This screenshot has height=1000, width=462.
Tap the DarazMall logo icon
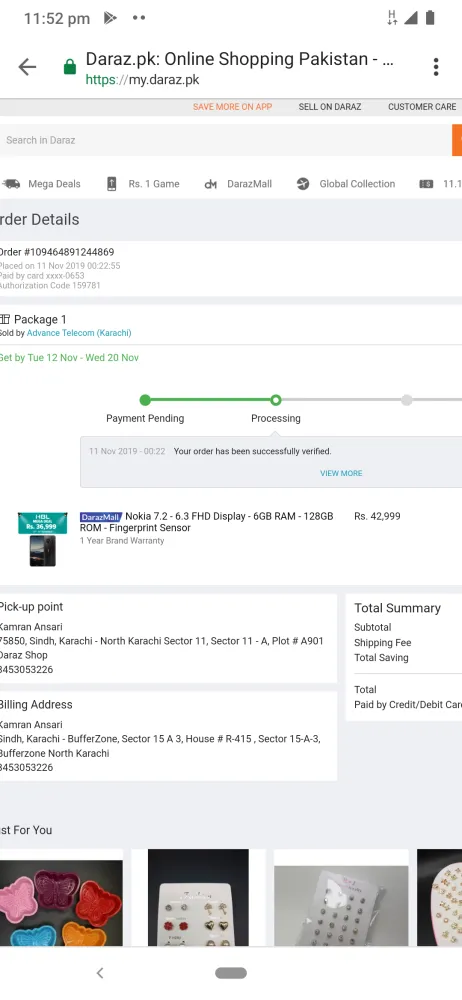211,184
